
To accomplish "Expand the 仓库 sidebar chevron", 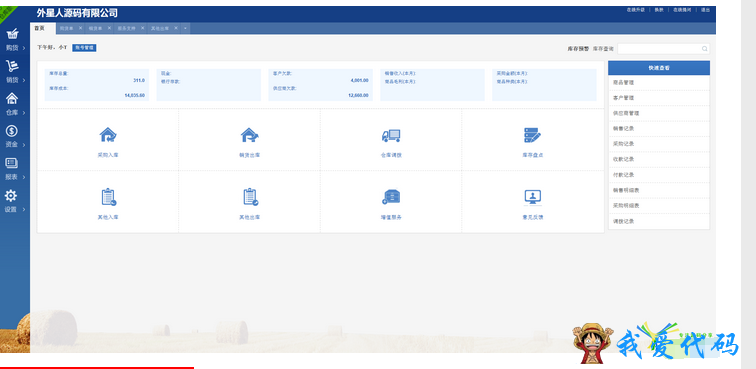I will (x=24, y=113).
